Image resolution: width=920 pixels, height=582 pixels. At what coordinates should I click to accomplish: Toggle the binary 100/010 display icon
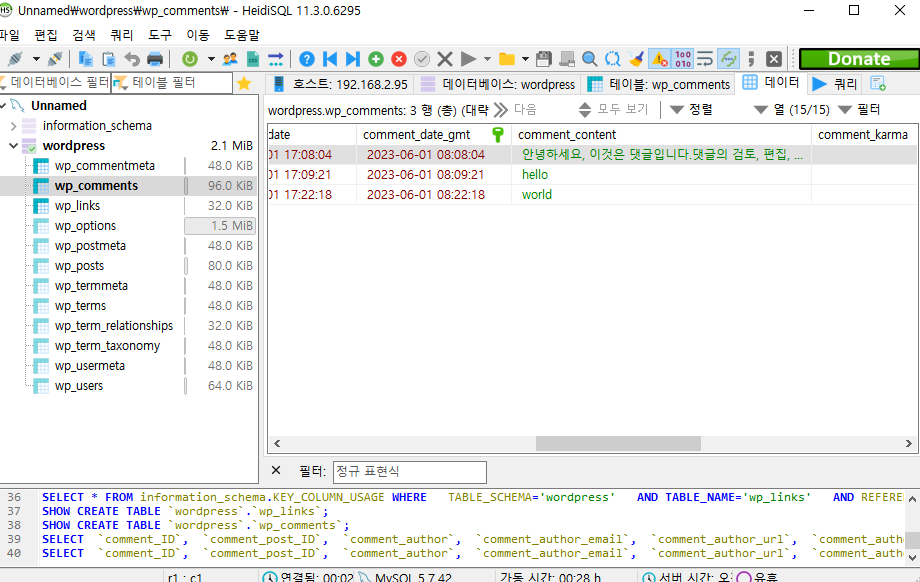(x=682, y=59)
